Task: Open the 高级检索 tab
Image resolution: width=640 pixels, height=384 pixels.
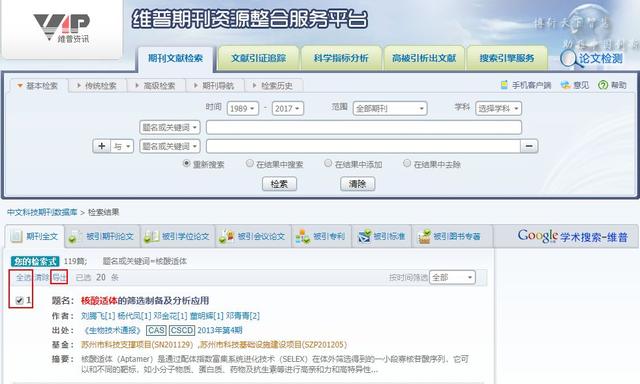Action: (156, 86)
